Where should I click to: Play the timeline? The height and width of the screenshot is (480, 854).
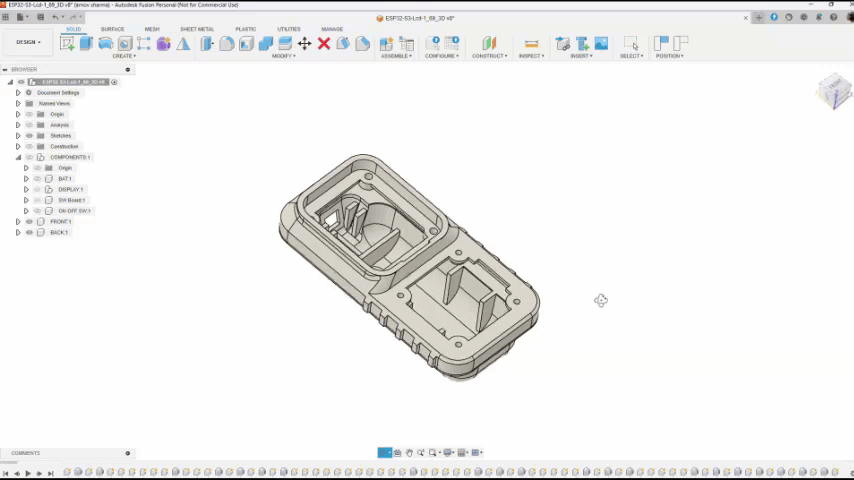pos(28,473)
